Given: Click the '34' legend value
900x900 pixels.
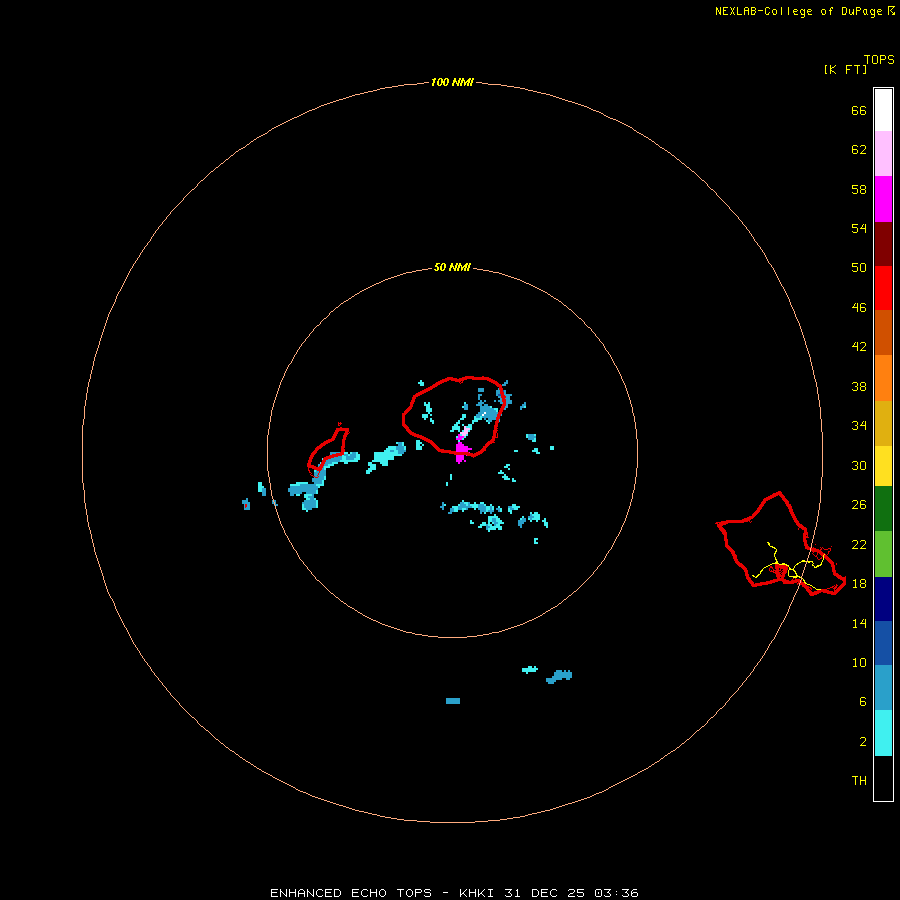Looking at the screenshot, I should pos(859,425).
